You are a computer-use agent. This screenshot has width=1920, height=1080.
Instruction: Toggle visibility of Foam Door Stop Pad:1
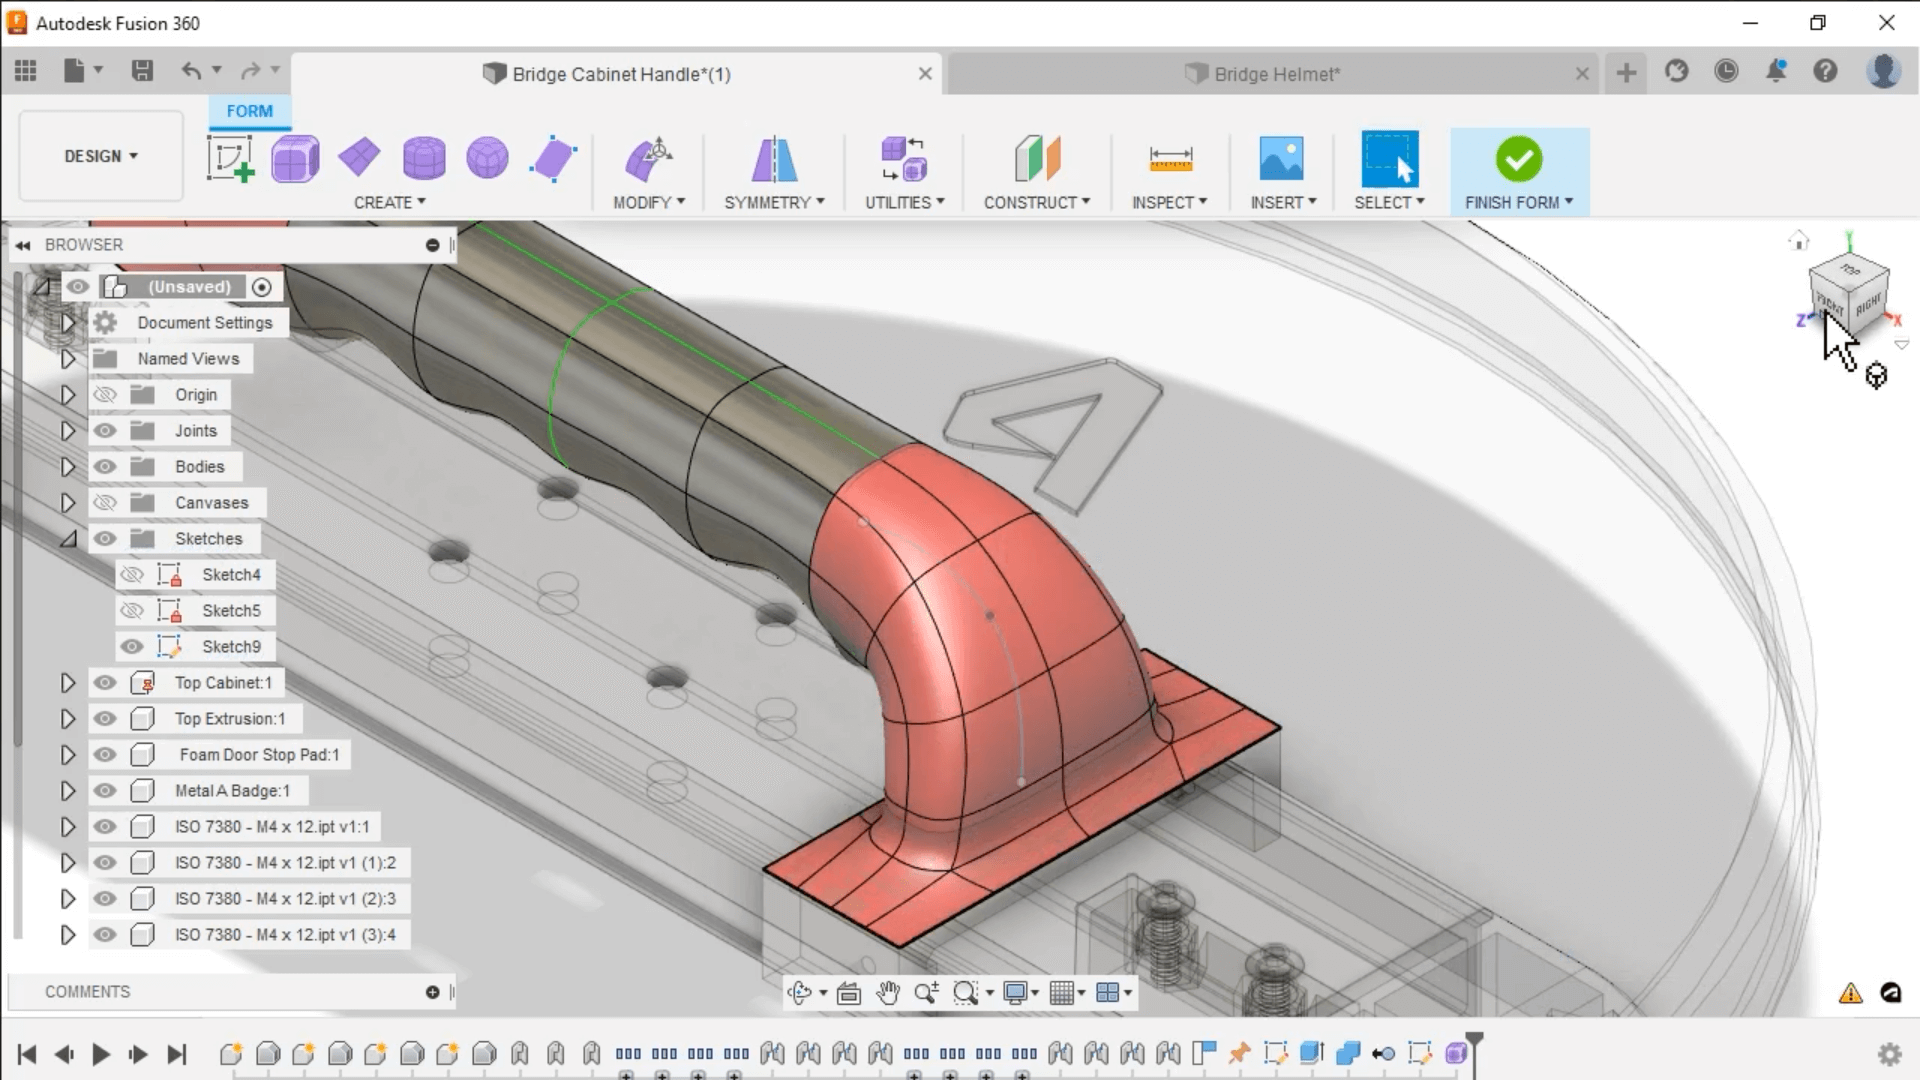click(104, 755)
